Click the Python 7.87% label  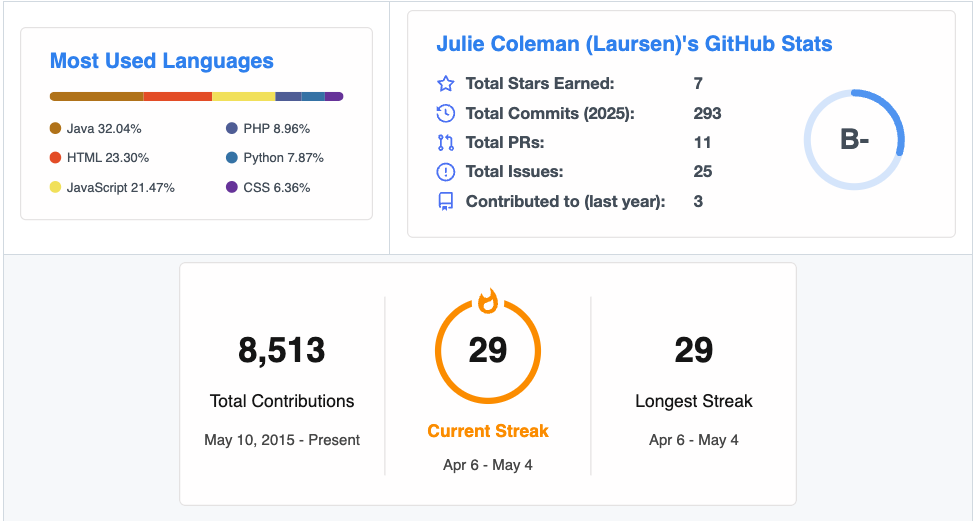284,158
